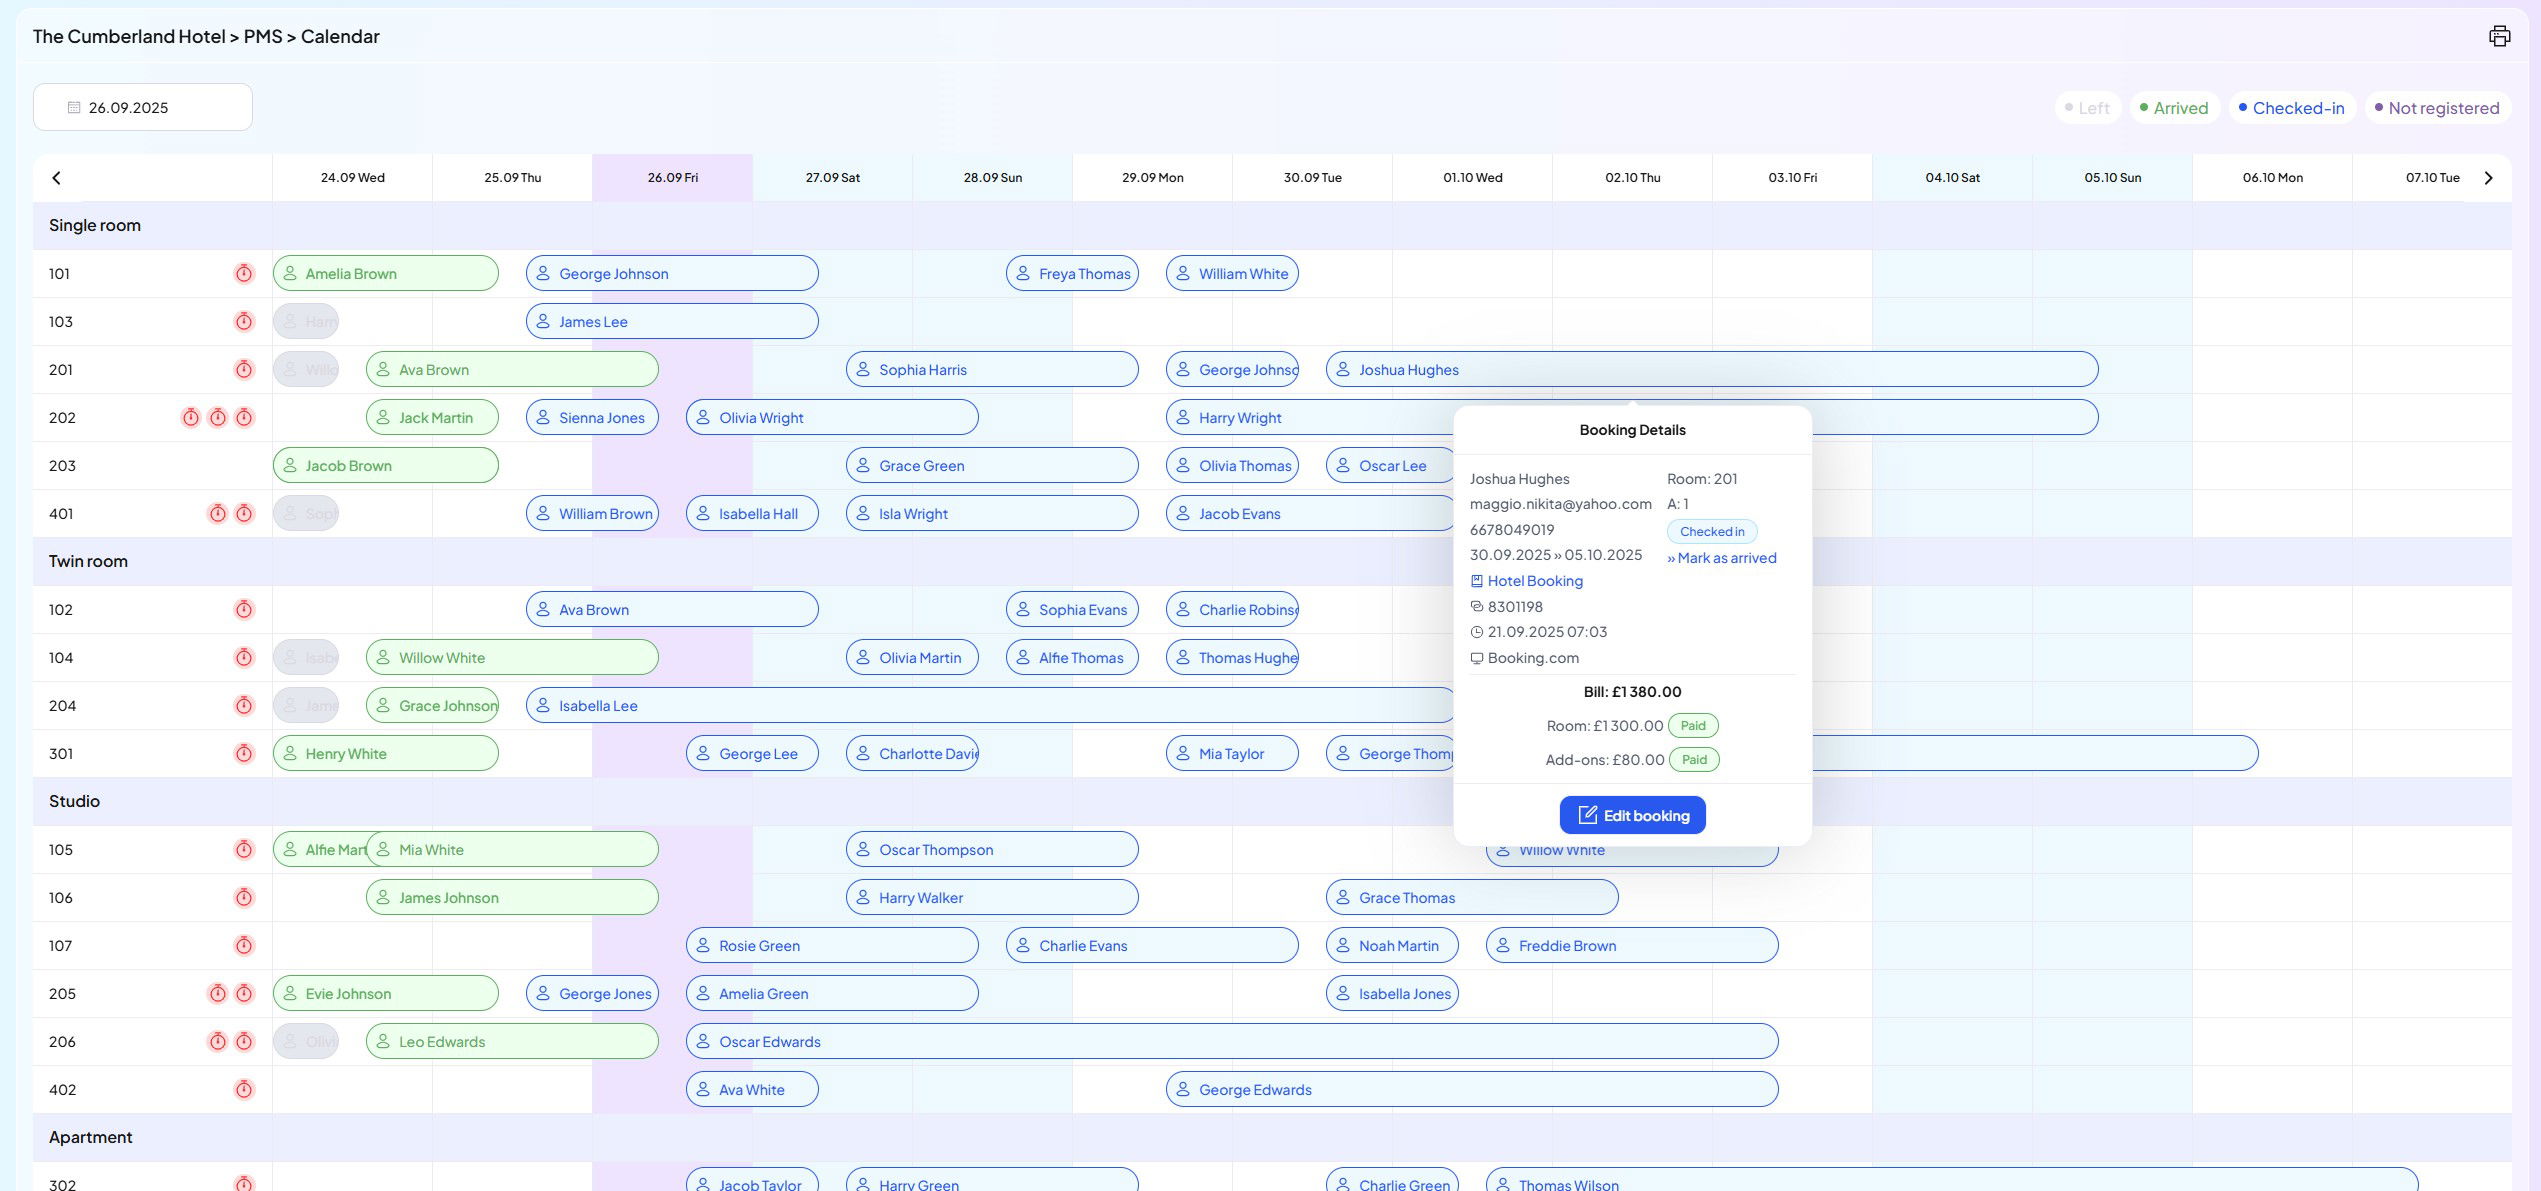Toggle the Arrived status filter
Image resolution: width=2541 pixels, height=1191 pixels.
tap(2174, 108)
